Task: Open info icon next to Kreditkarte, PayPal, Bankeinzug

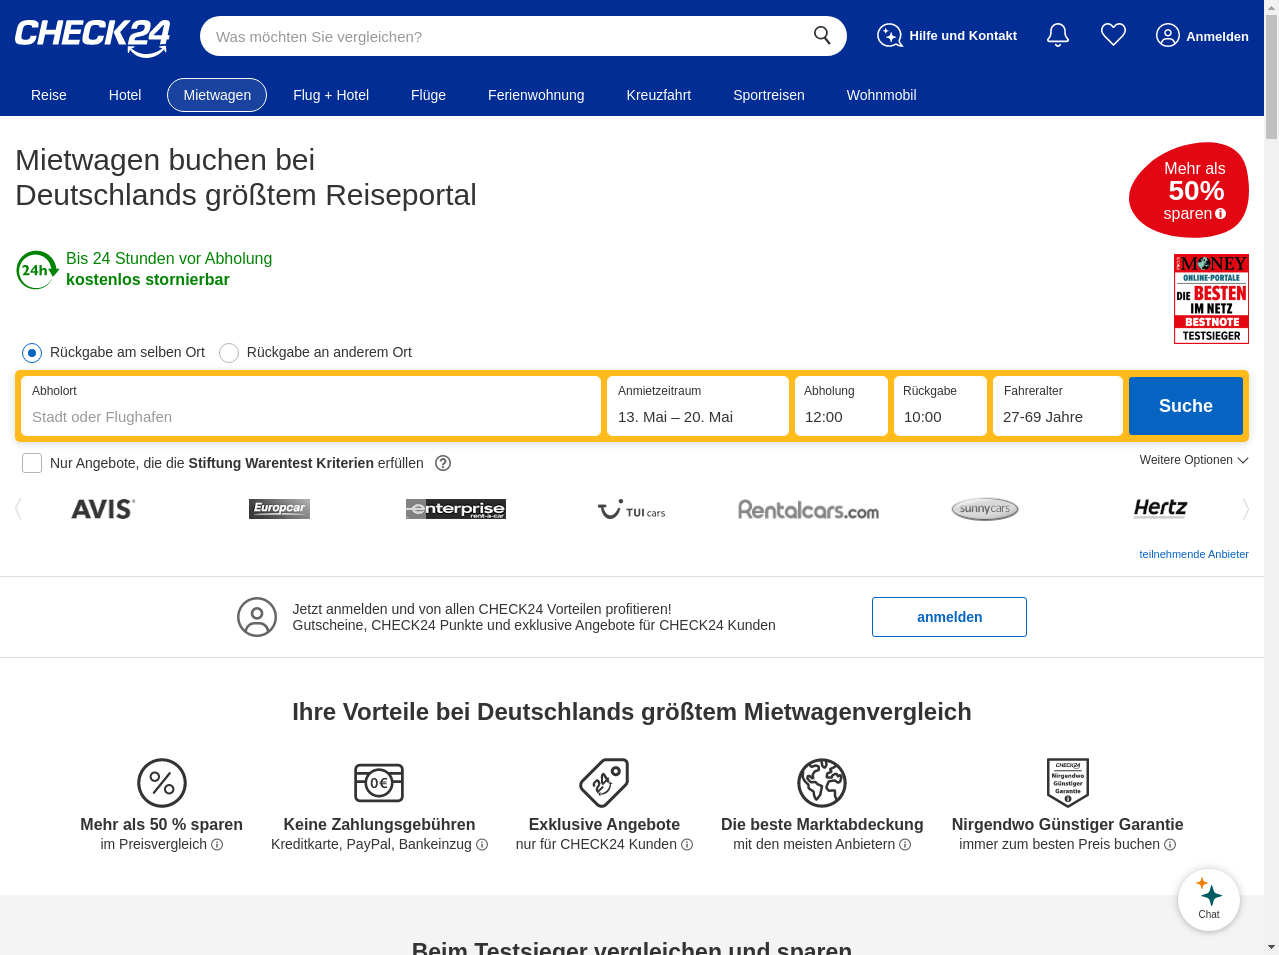Action: coord(482,845)
